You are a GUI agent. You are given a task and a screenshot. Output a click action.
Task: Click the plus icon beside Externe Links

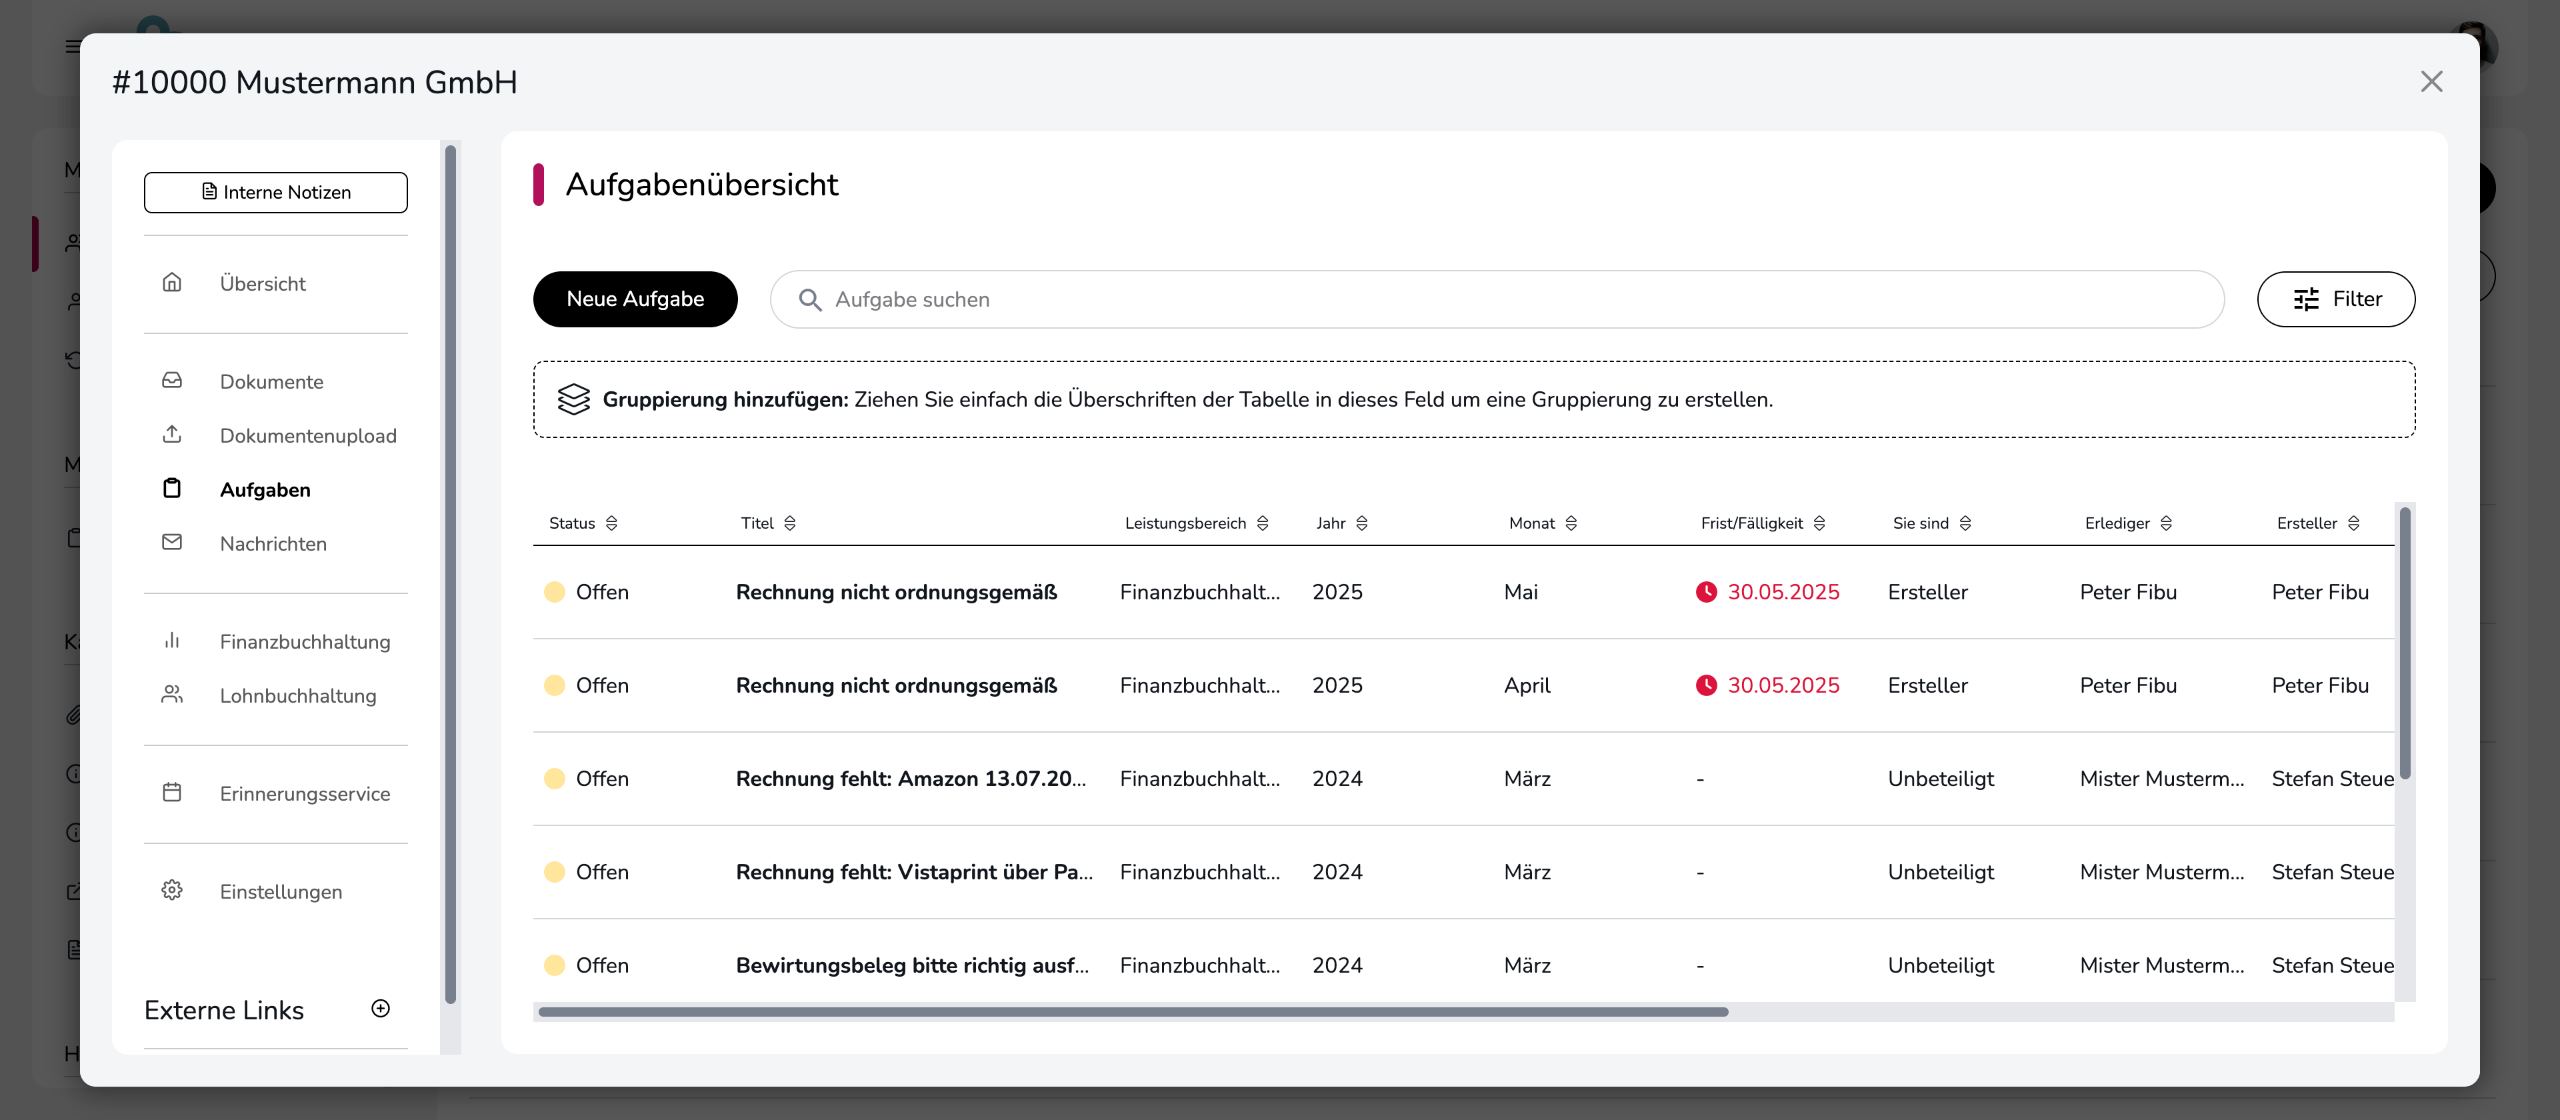(380, 1008)
